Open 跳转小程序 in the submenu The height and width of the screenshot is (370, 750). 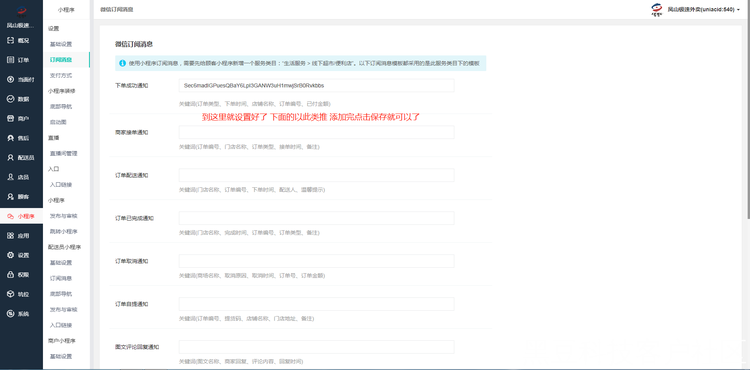pyautogui.click(x=64, y=231)
